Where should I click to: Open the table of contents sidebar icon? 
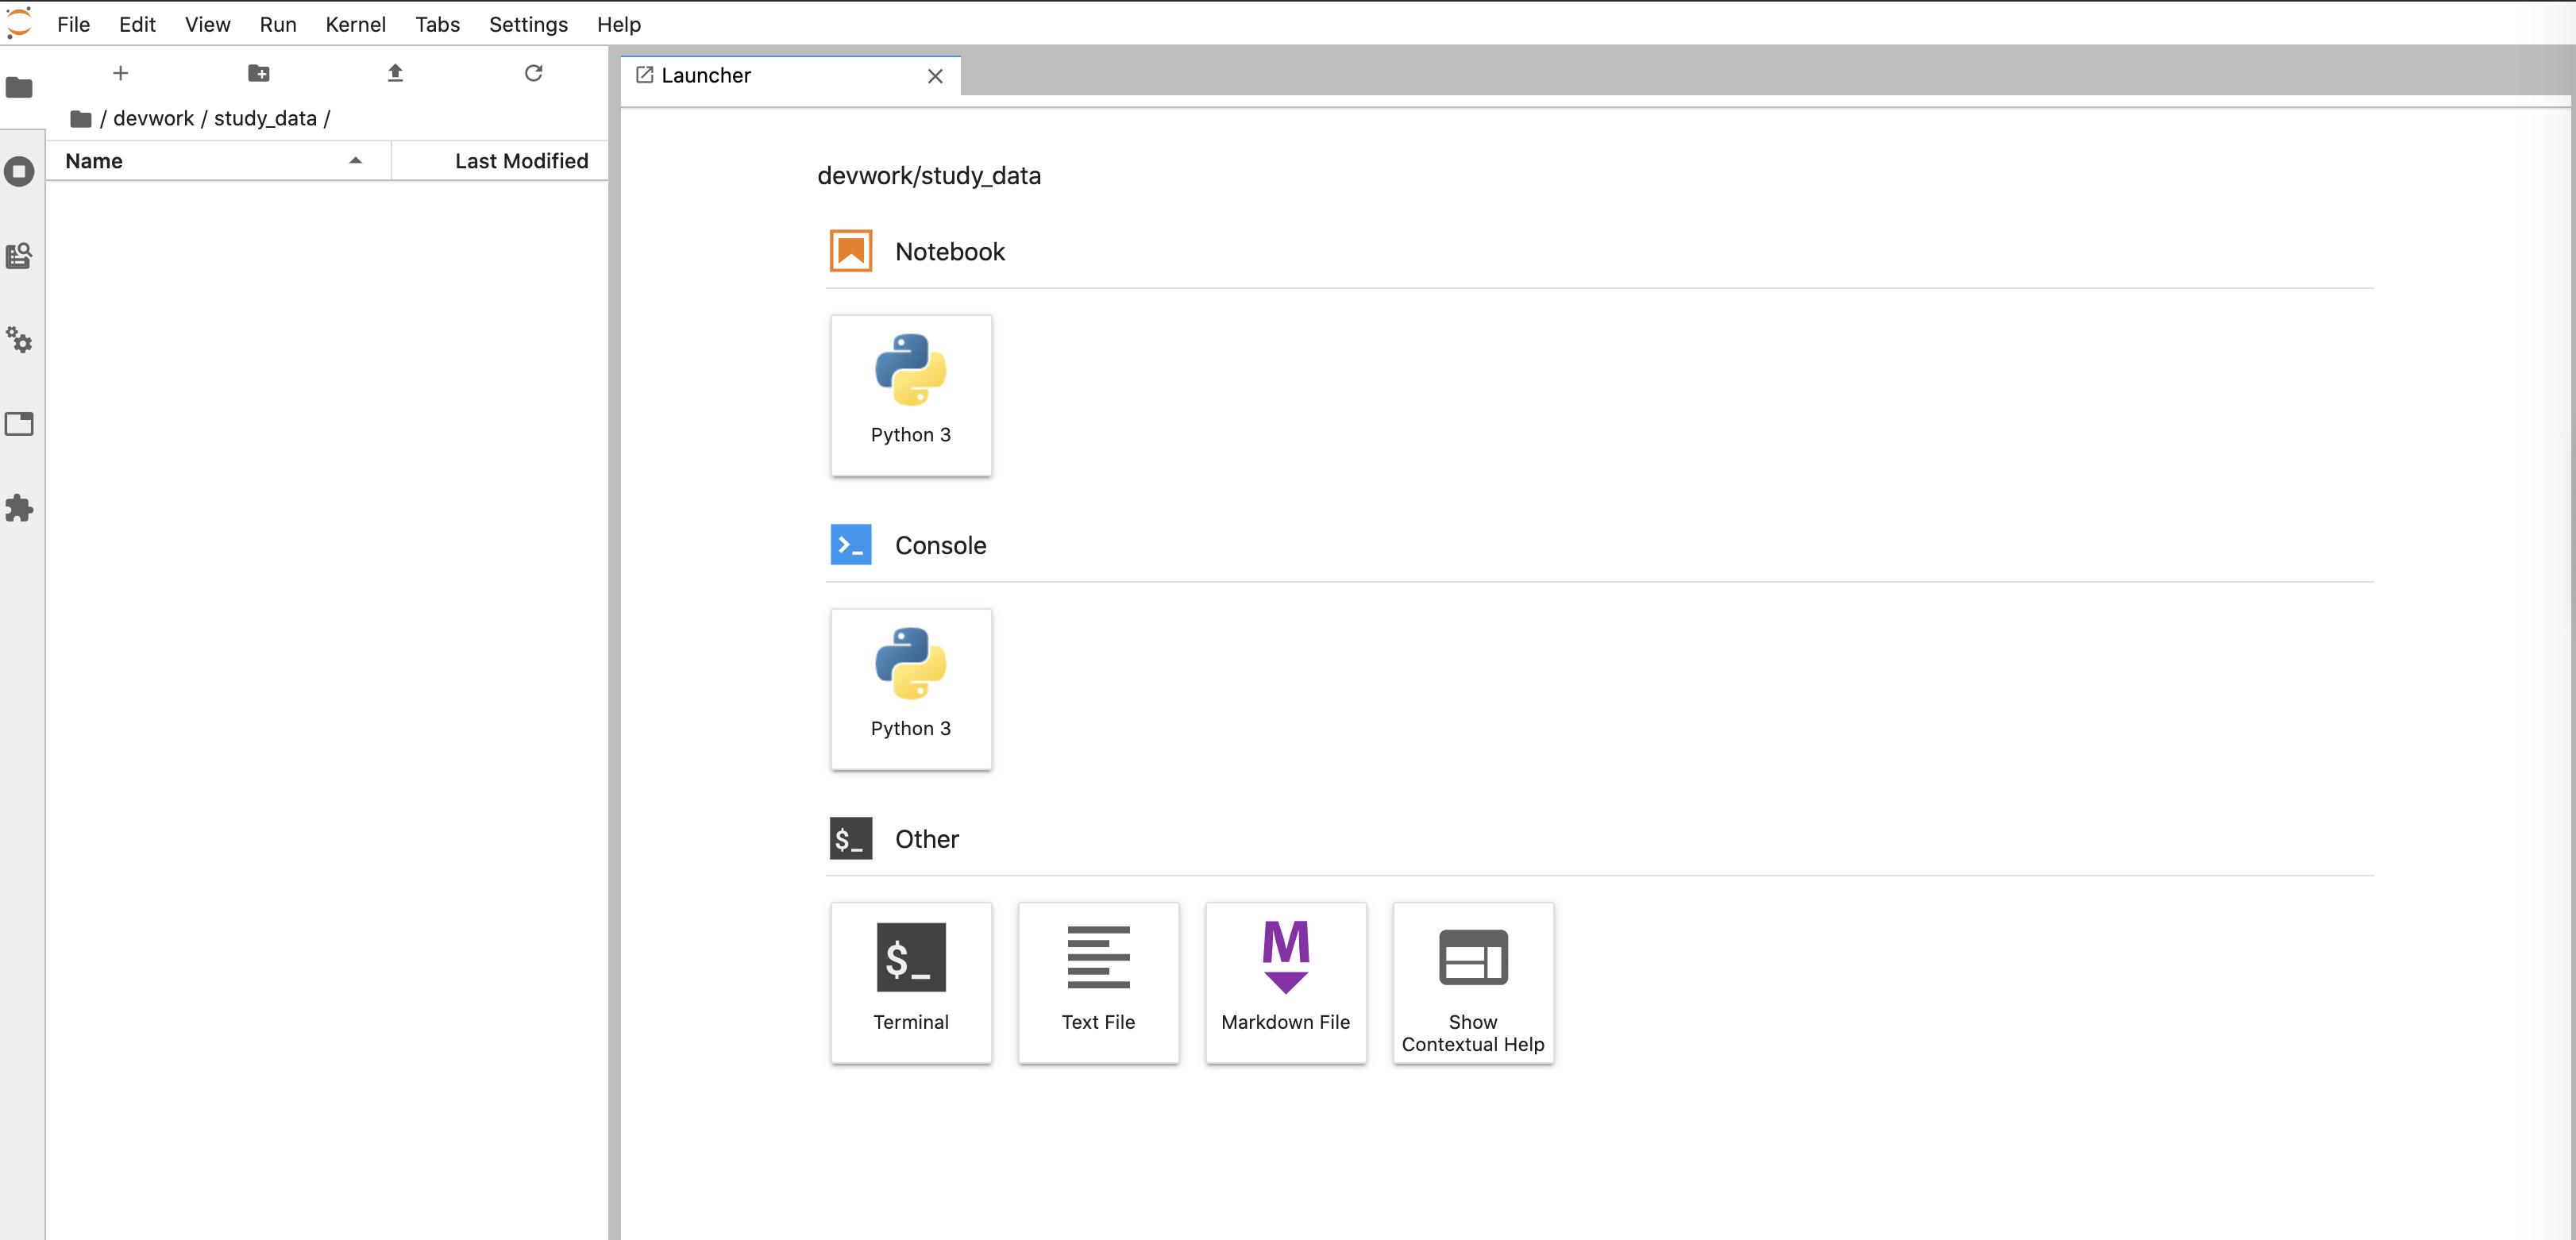[x=19, y=256]
